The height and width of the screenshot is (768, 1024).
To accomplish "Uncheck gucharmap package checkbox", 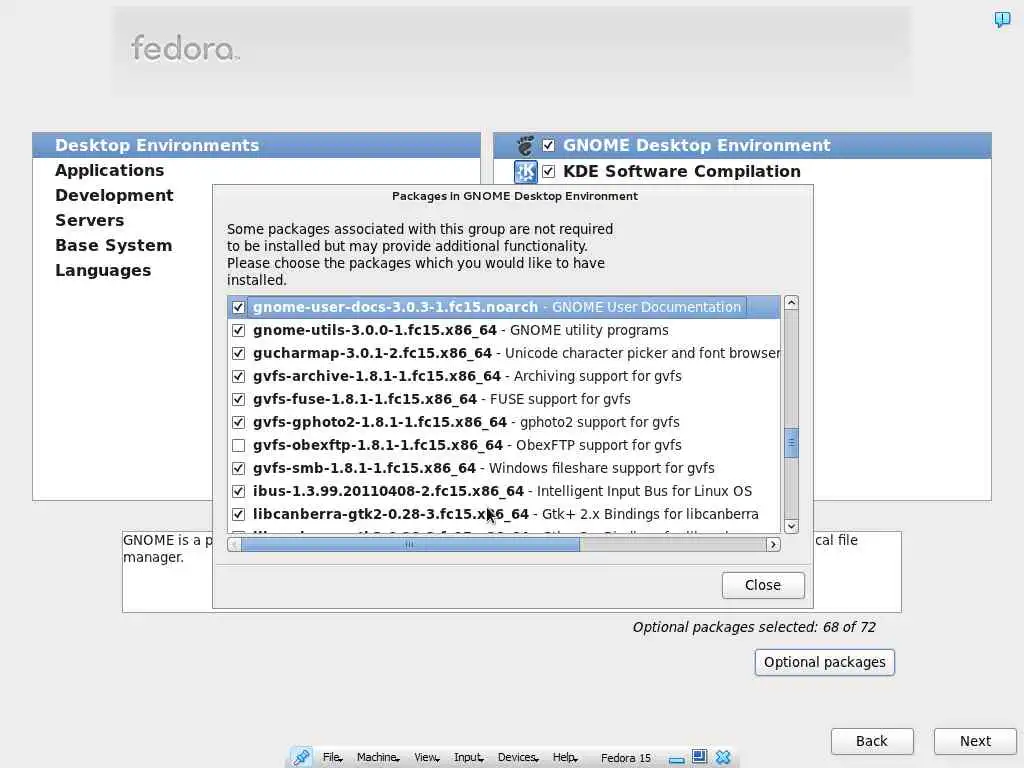I will coord(238,353).
